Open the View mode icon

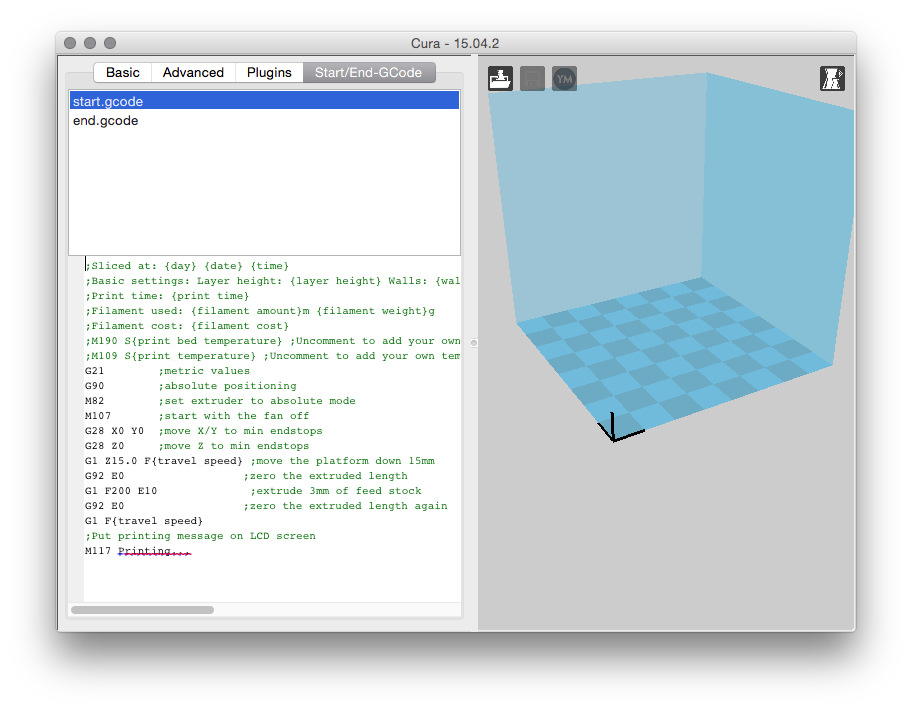coord(832,79)
